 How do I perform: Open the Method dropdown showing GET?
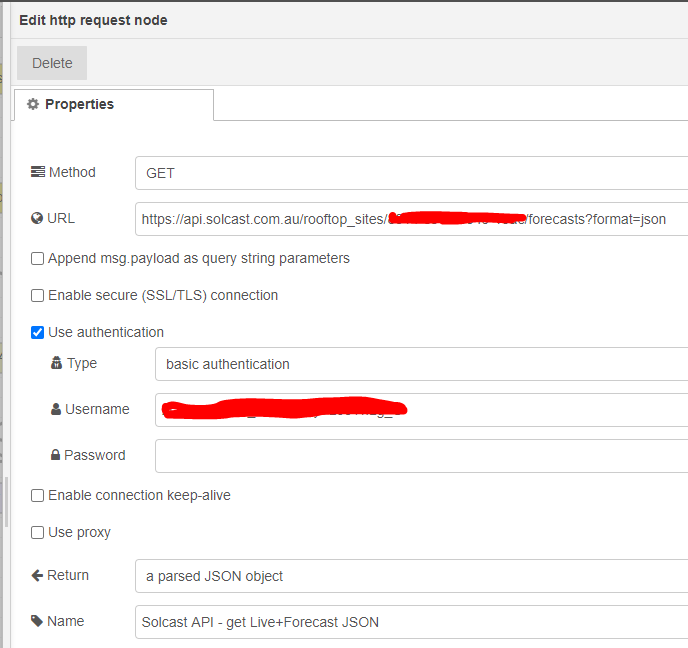410,173
